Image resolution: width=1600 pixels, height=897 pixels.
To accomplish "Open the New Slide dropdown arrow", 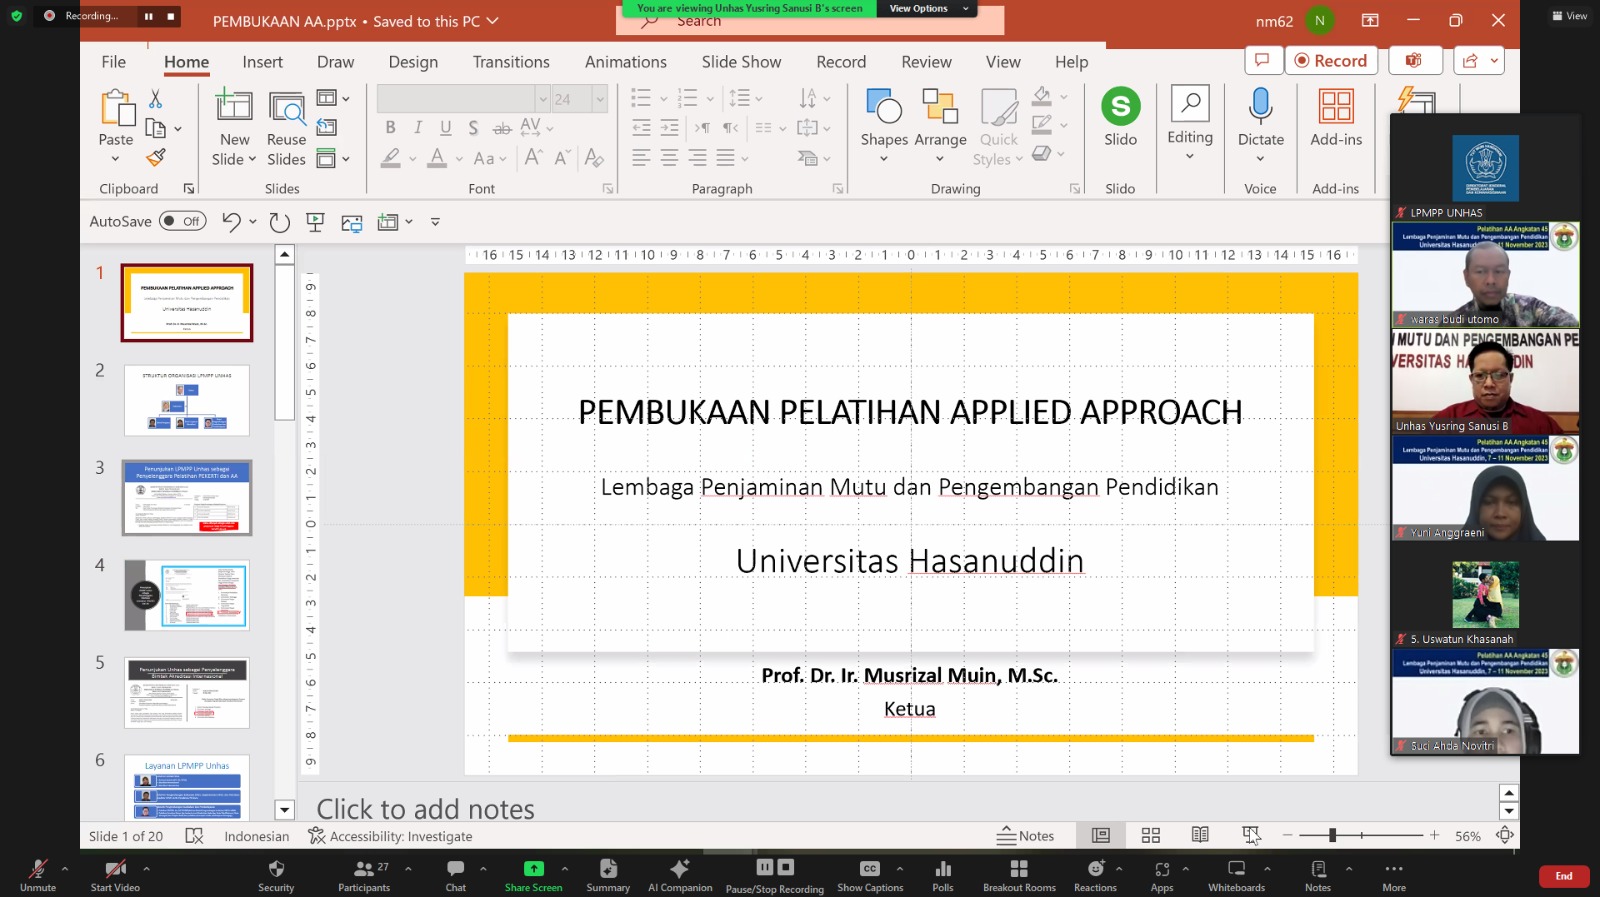I will tap(252, 160).
